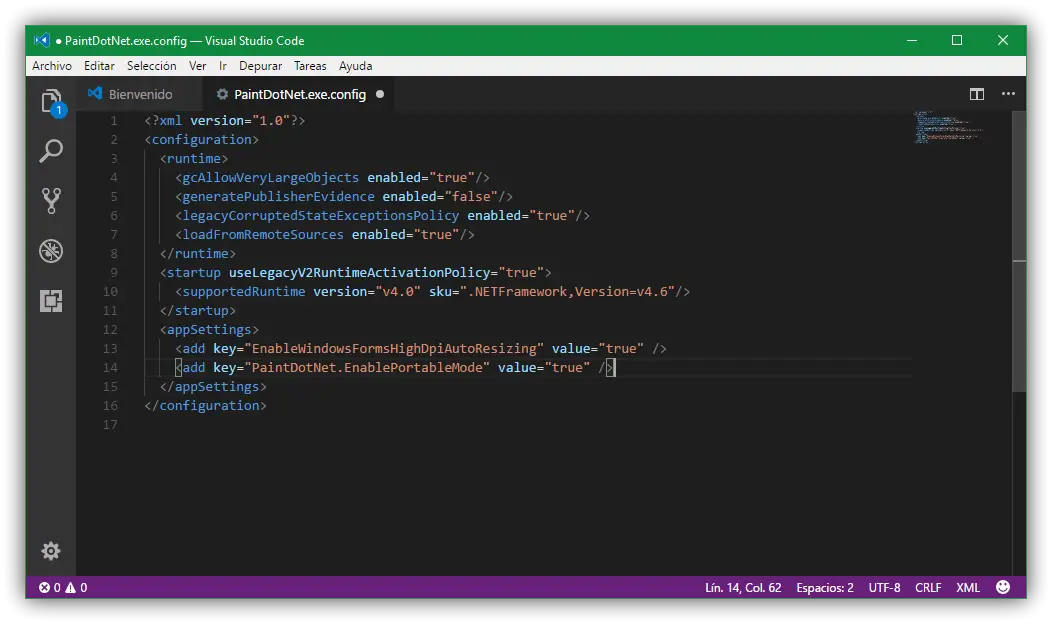
Task: Open the Selección menu
Action: pos(152,66)
